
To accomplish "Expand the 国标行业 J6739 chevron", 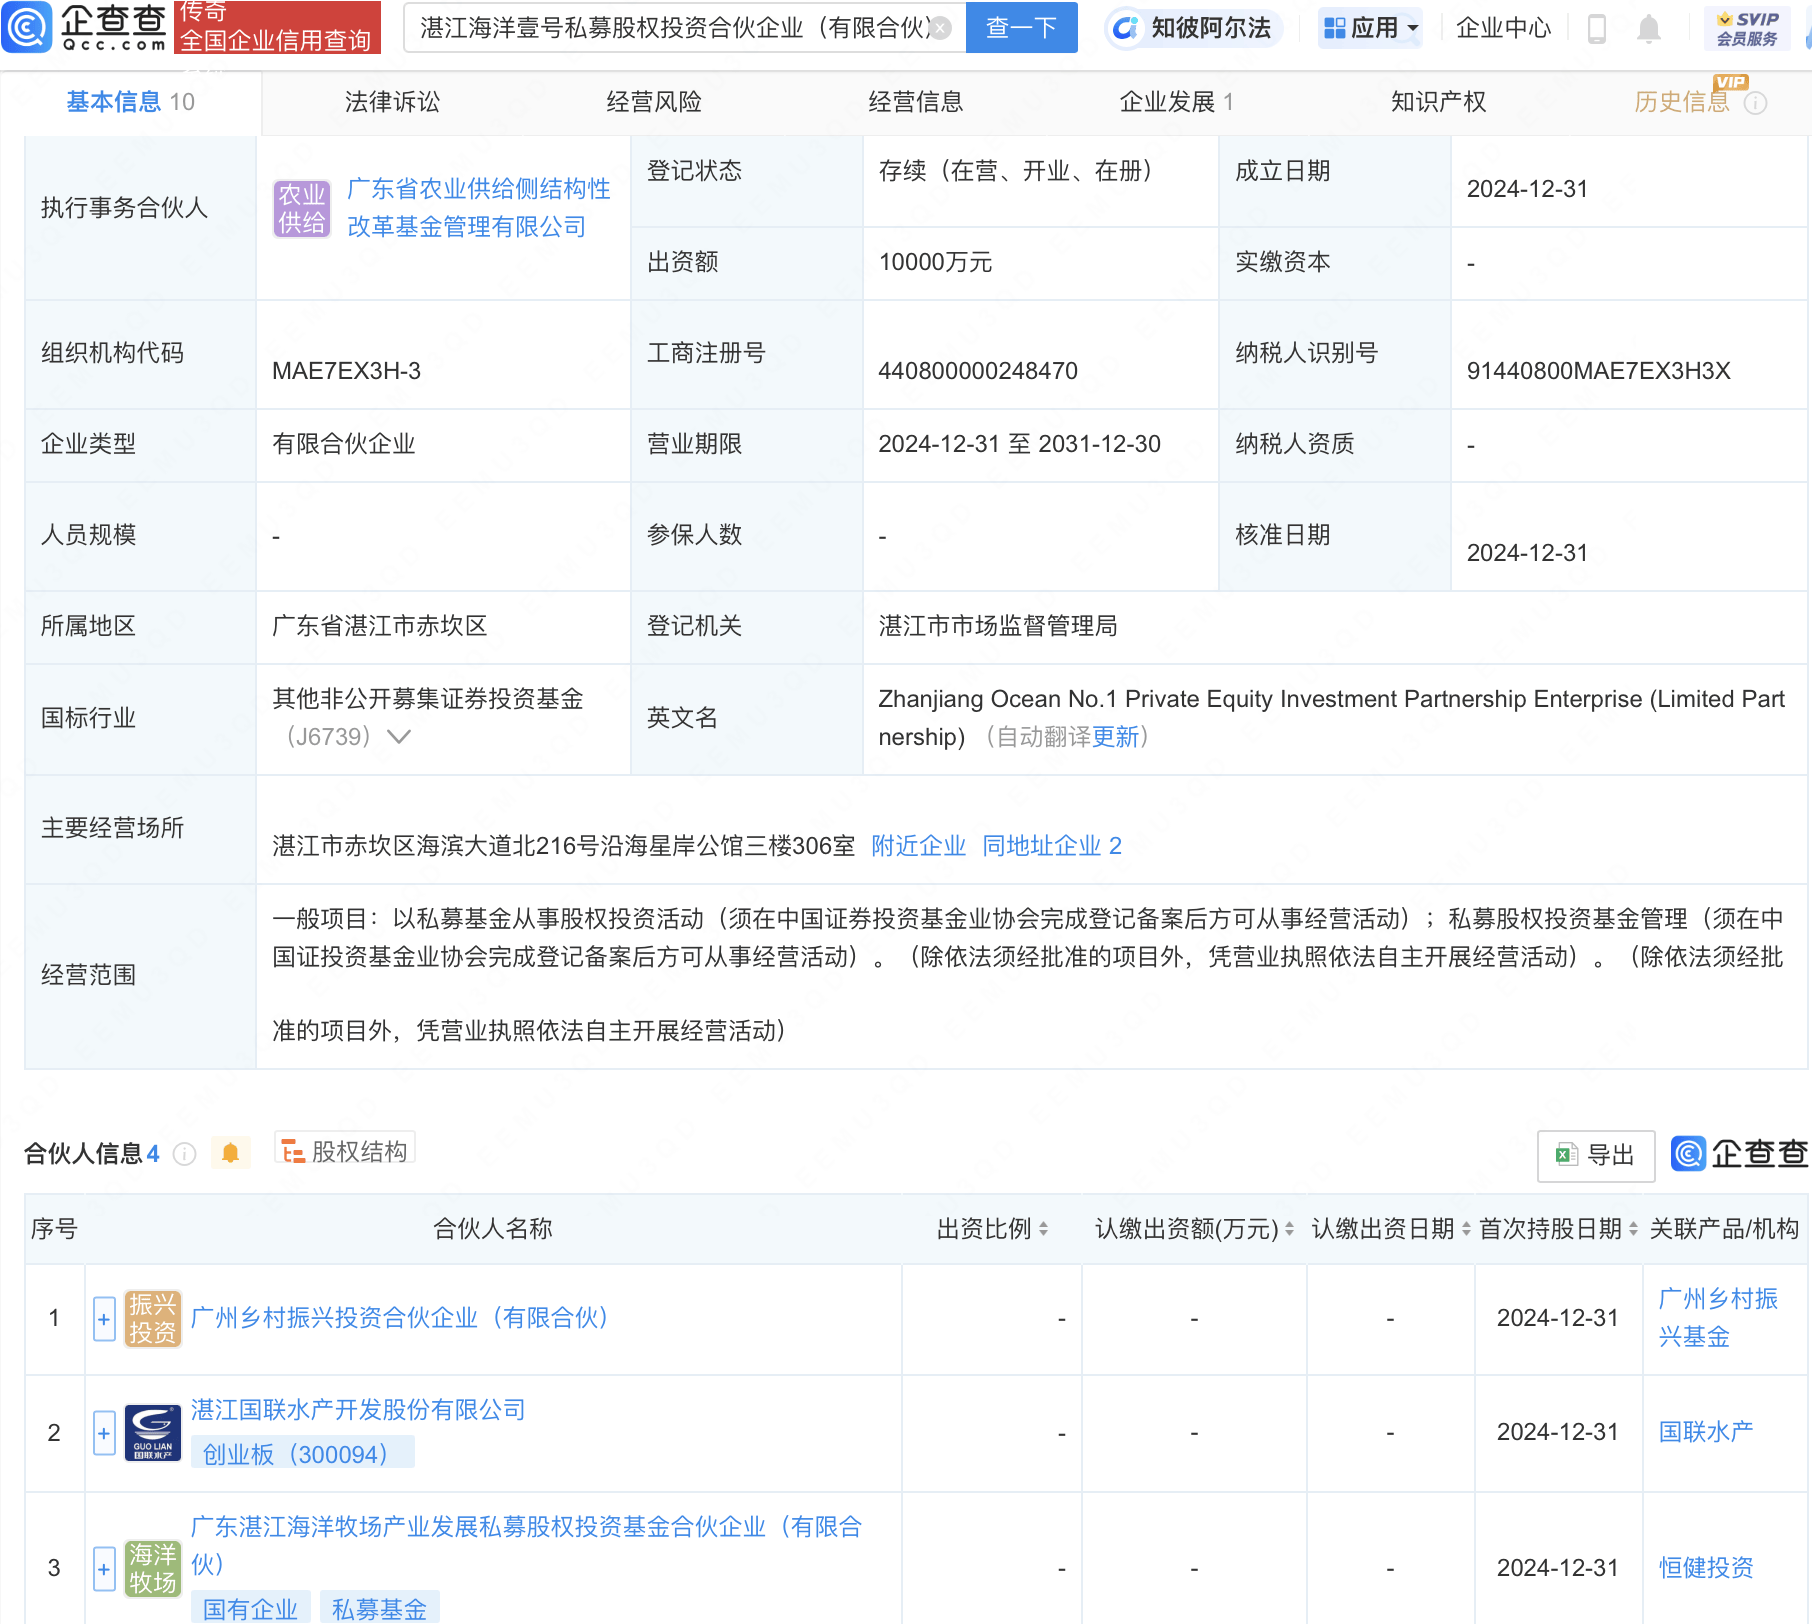I will (399, 737).
